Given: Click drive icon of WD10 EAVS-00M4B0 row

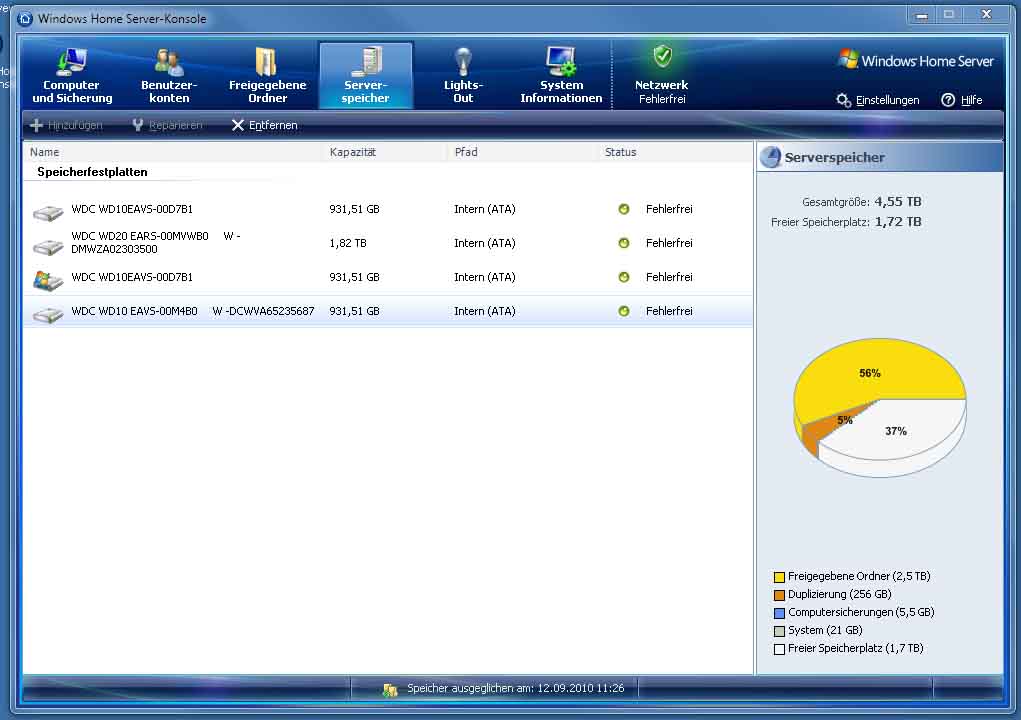Looking at the screenshot, I should (x=48, y=314).
